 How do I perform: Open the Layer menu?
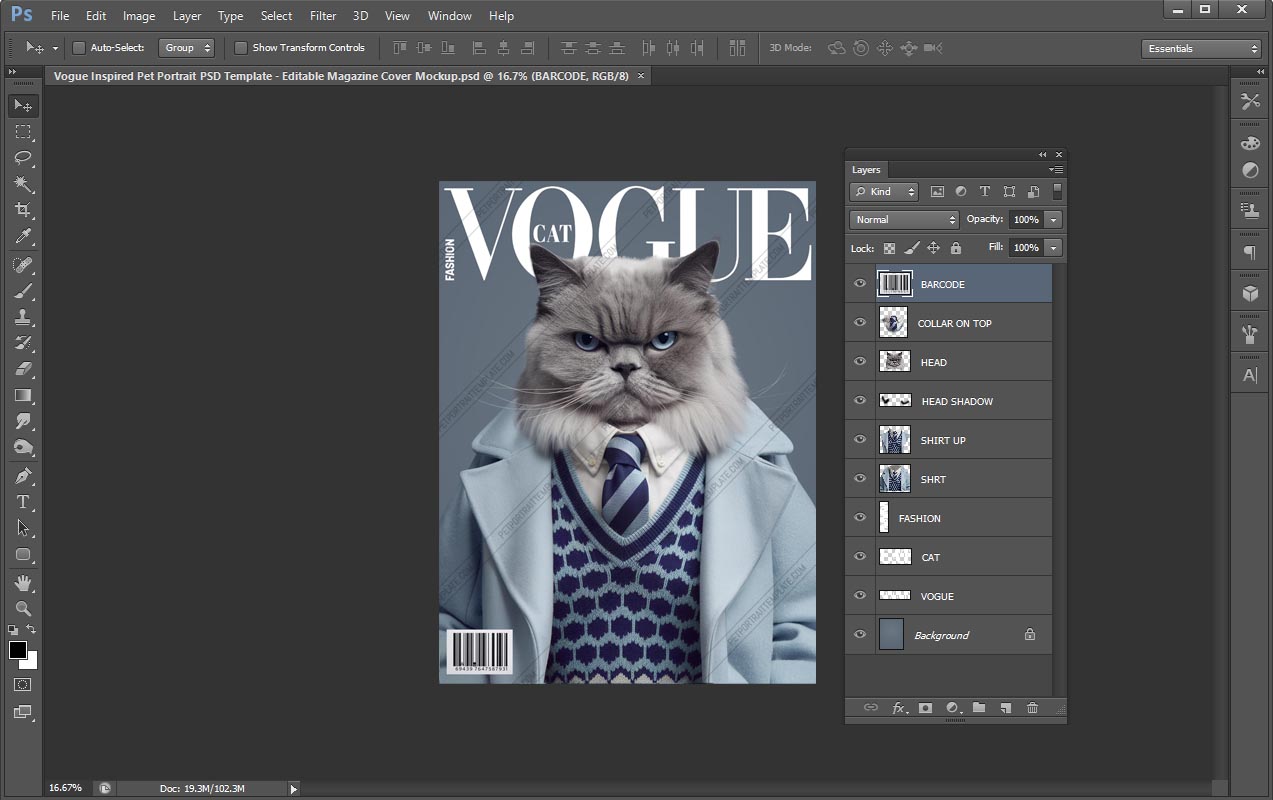tap(187, 15)
